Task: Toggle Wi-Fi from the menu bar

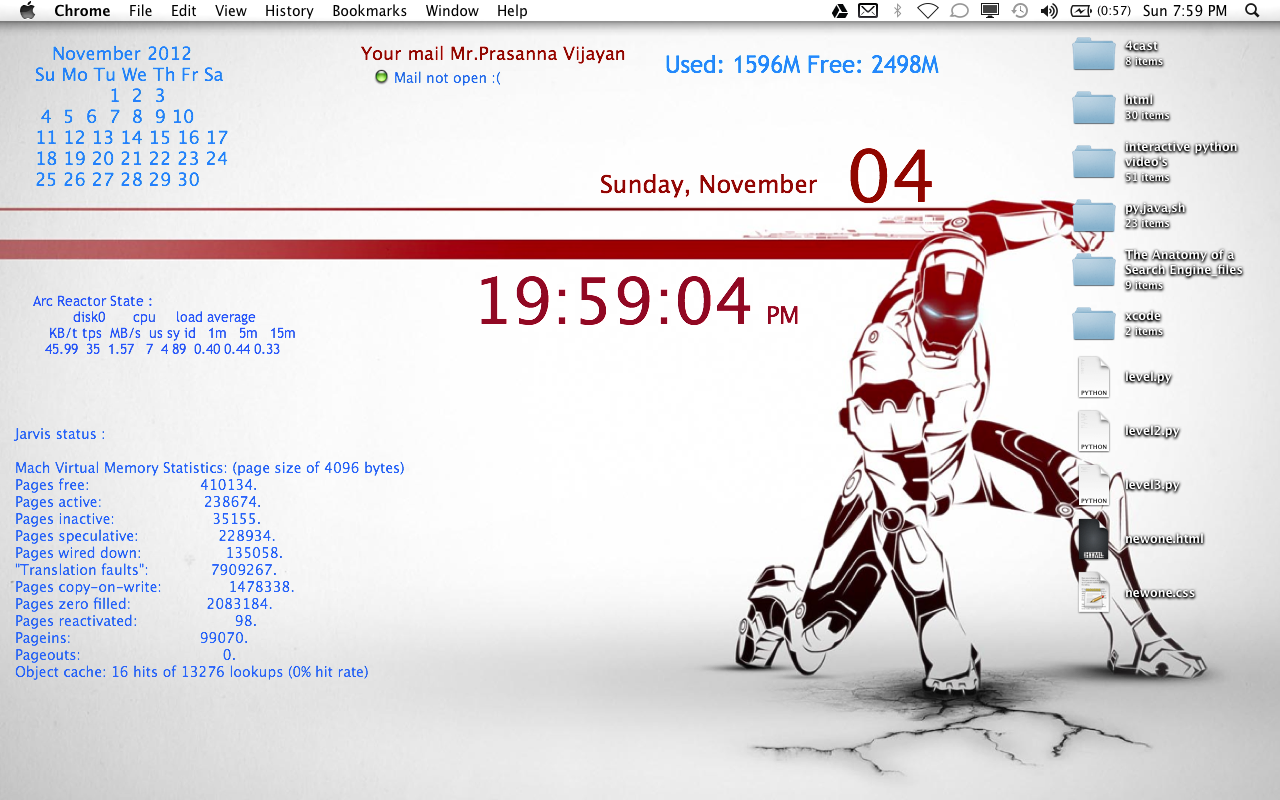Action: pos(927,11)
